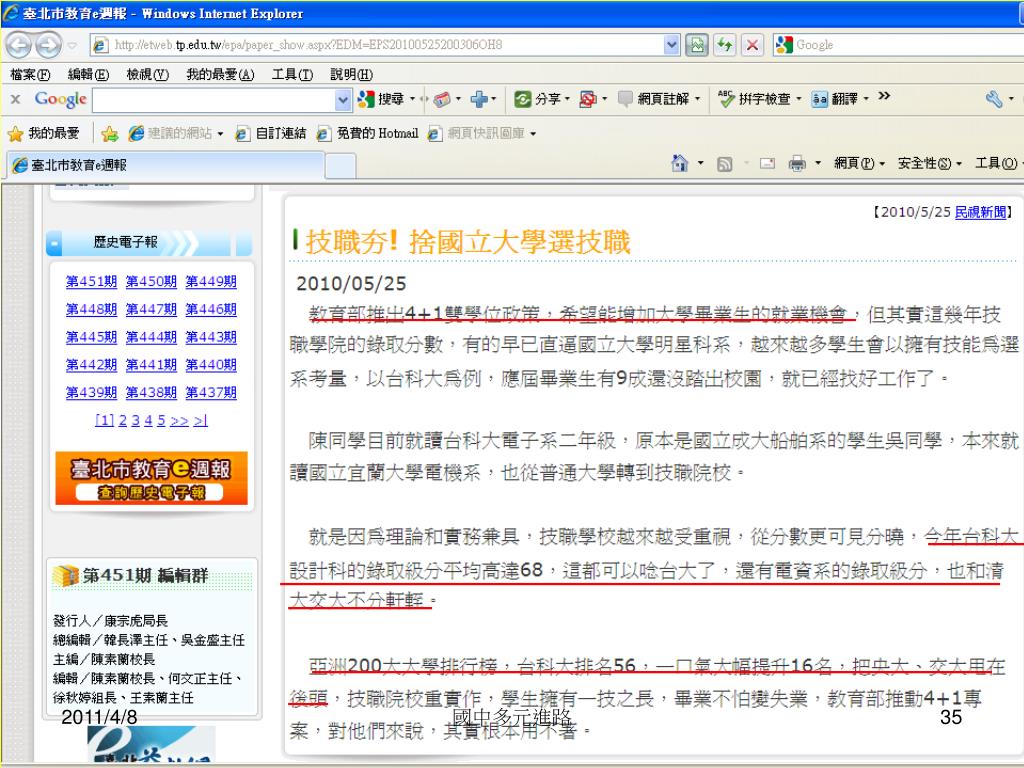Click the 民視新聞 source link
Image resolution: width=1024 pixels, height=768 pixels.
click(x=980, y=212)
